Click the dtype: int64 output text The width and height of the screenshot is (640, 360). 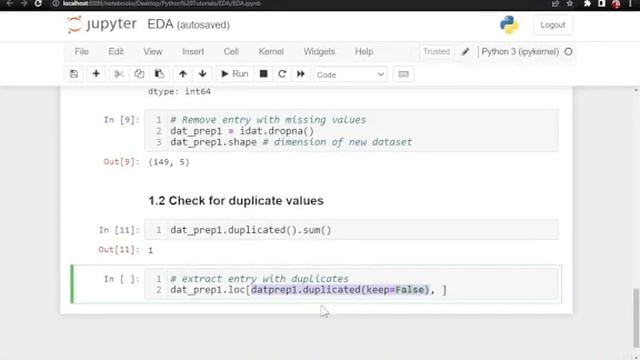point(179,91)
